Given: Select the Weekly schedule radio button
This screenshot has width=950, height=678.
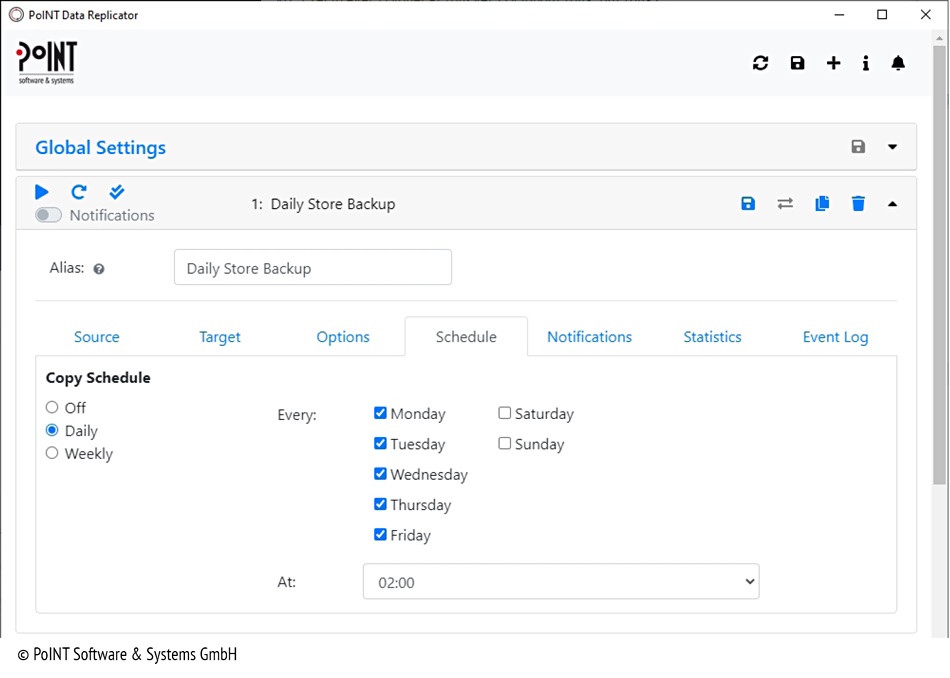Looking at the screenshot, I should 52,453.
